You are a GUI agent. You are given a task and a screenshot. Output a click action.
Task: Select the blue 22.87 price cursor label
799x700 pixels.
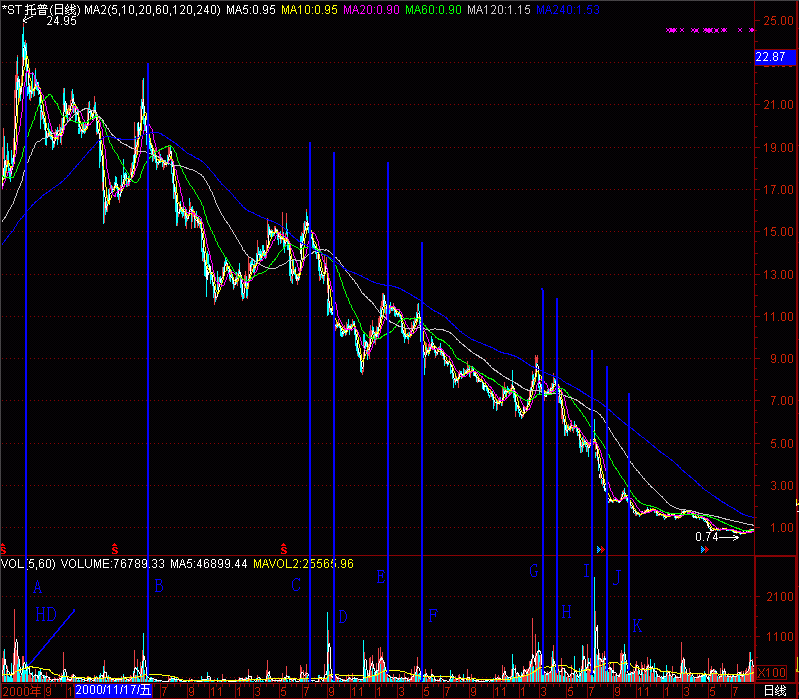pos(770,59)
